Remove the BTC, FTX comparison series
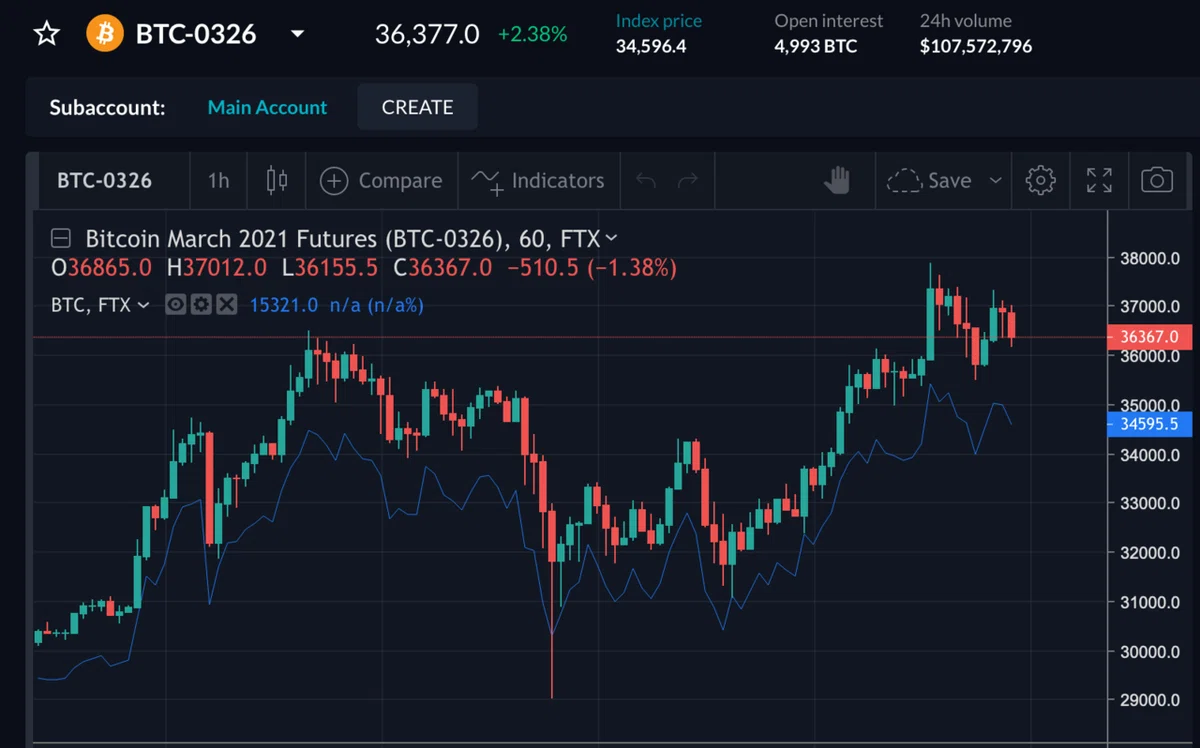This screenshot has height=748, width=1200. point(227,305)
